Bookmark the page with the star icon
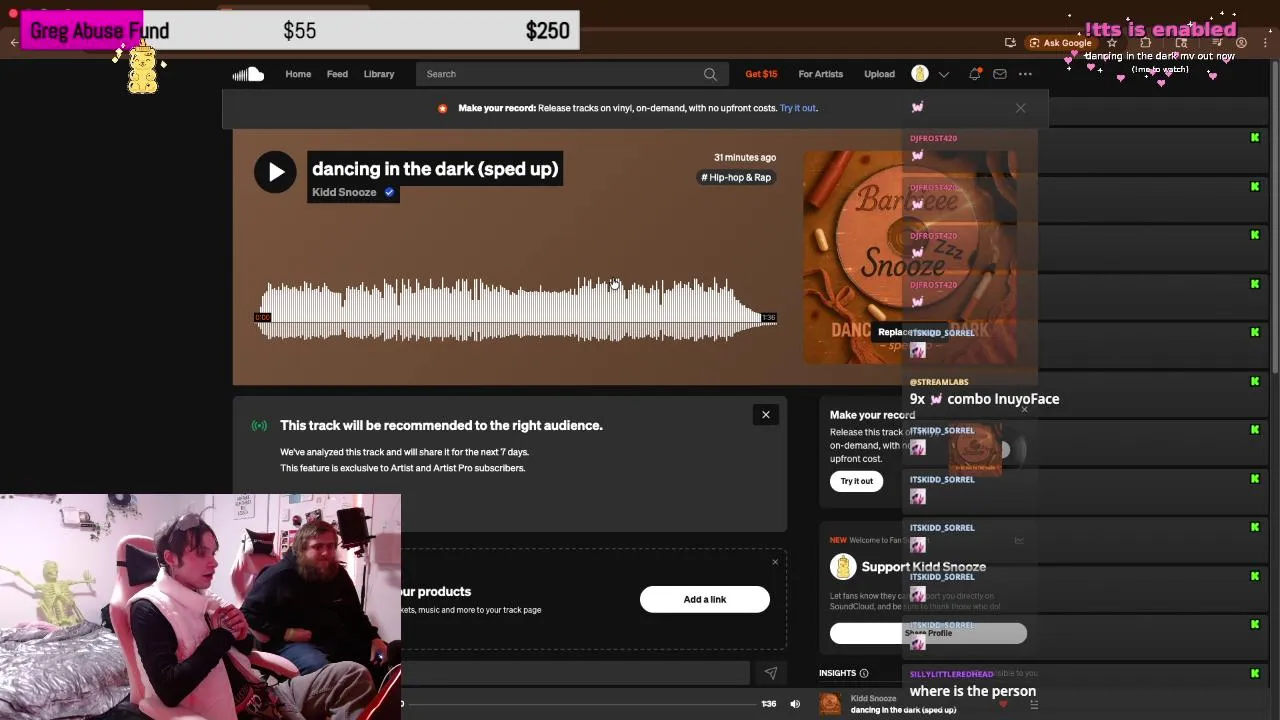Image resolution: width=1280 pixels, height=720 pixels. tap(1111, 43)
